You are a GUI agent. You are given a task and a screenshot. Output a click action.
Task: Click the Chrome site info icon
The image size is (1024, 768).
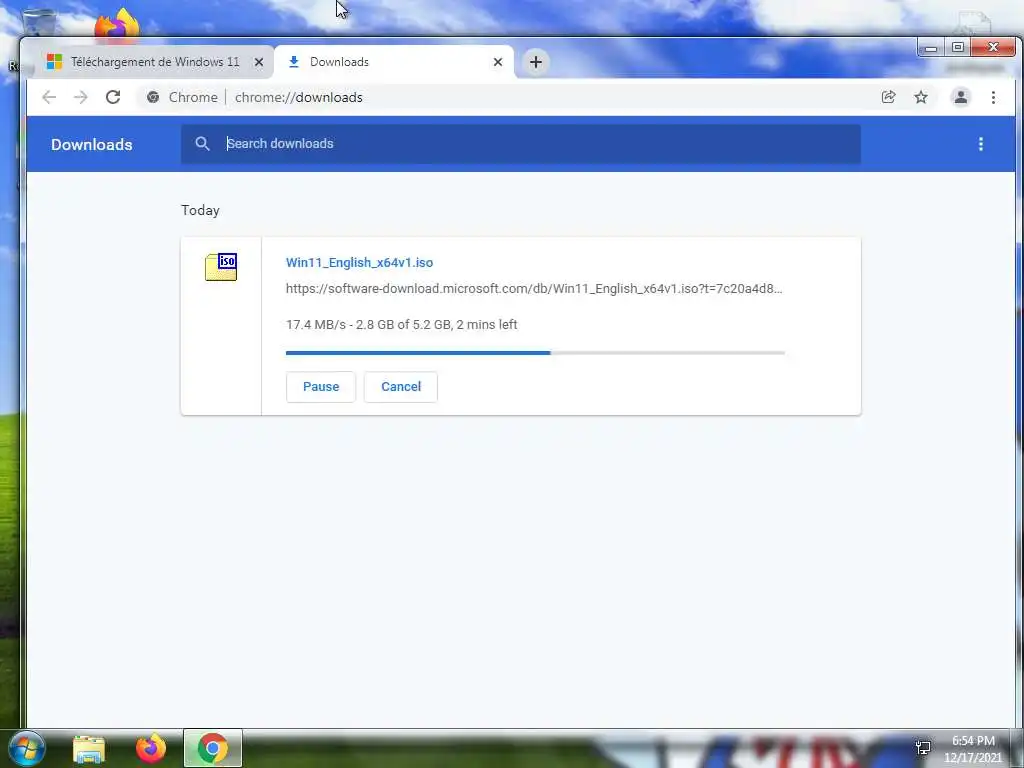tap(153, 97)
